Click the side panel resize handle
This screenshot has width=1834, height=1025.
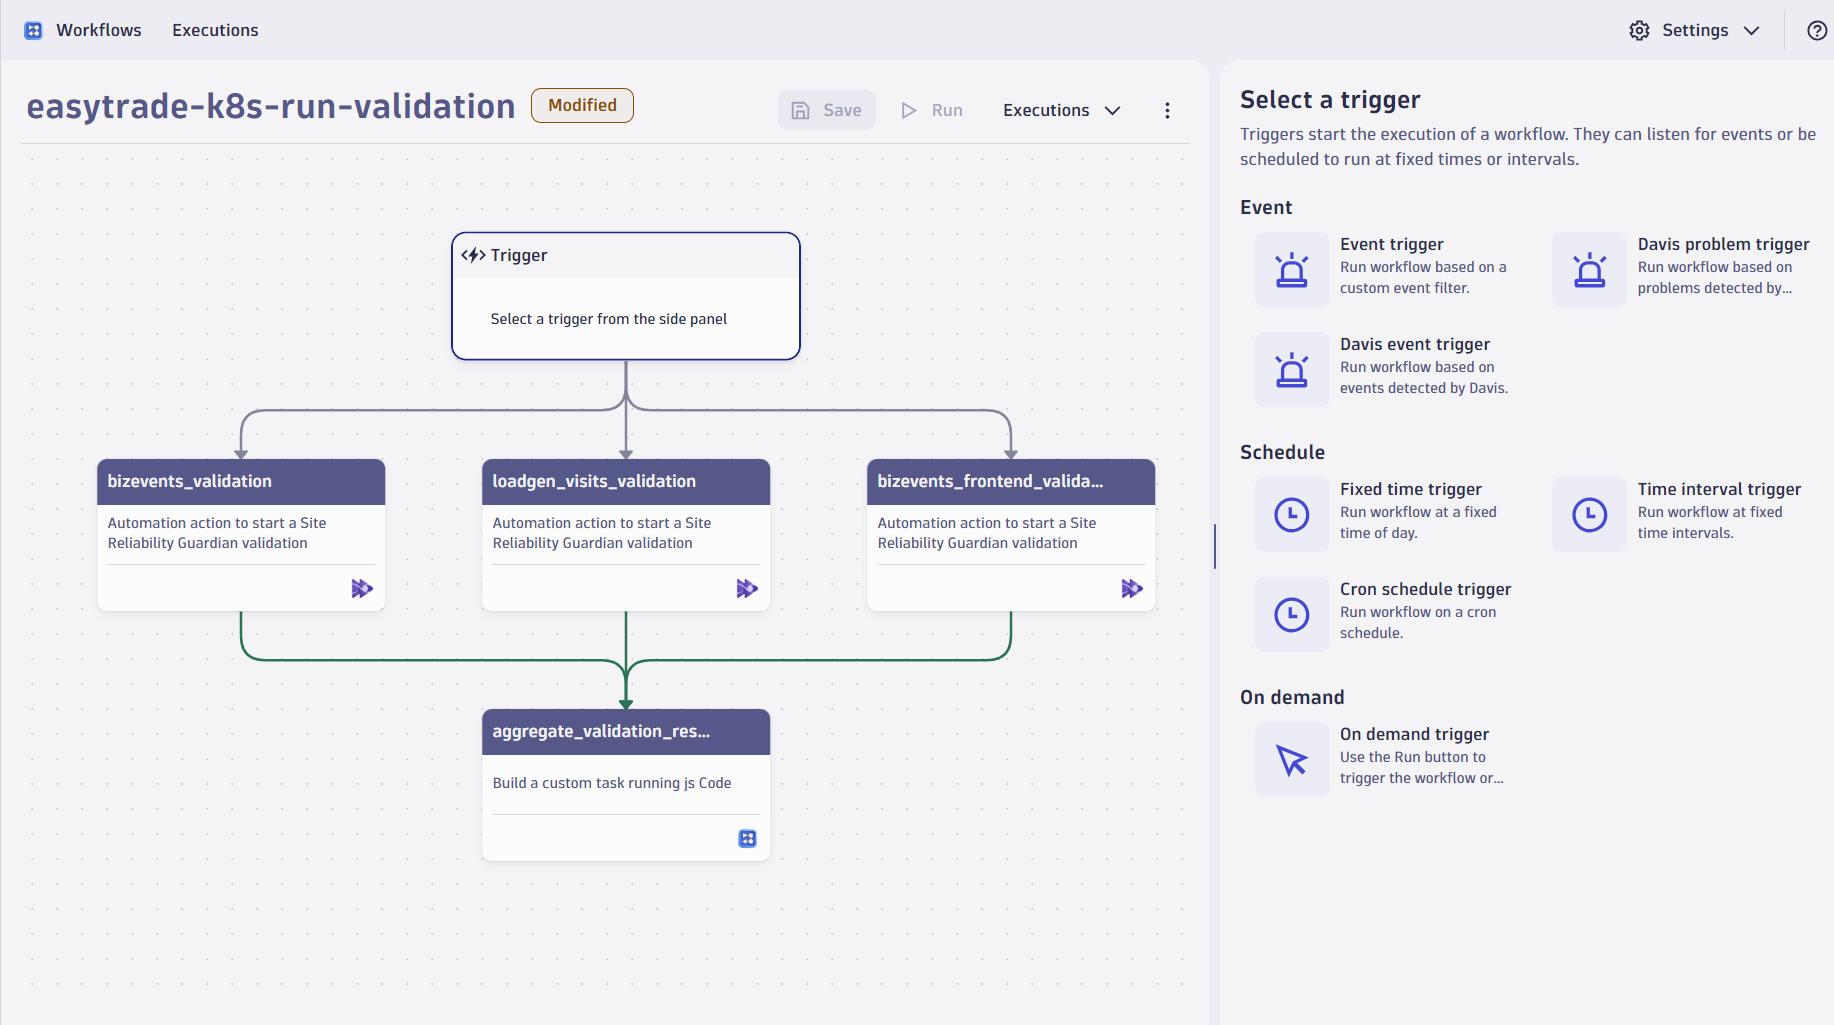1215,546
